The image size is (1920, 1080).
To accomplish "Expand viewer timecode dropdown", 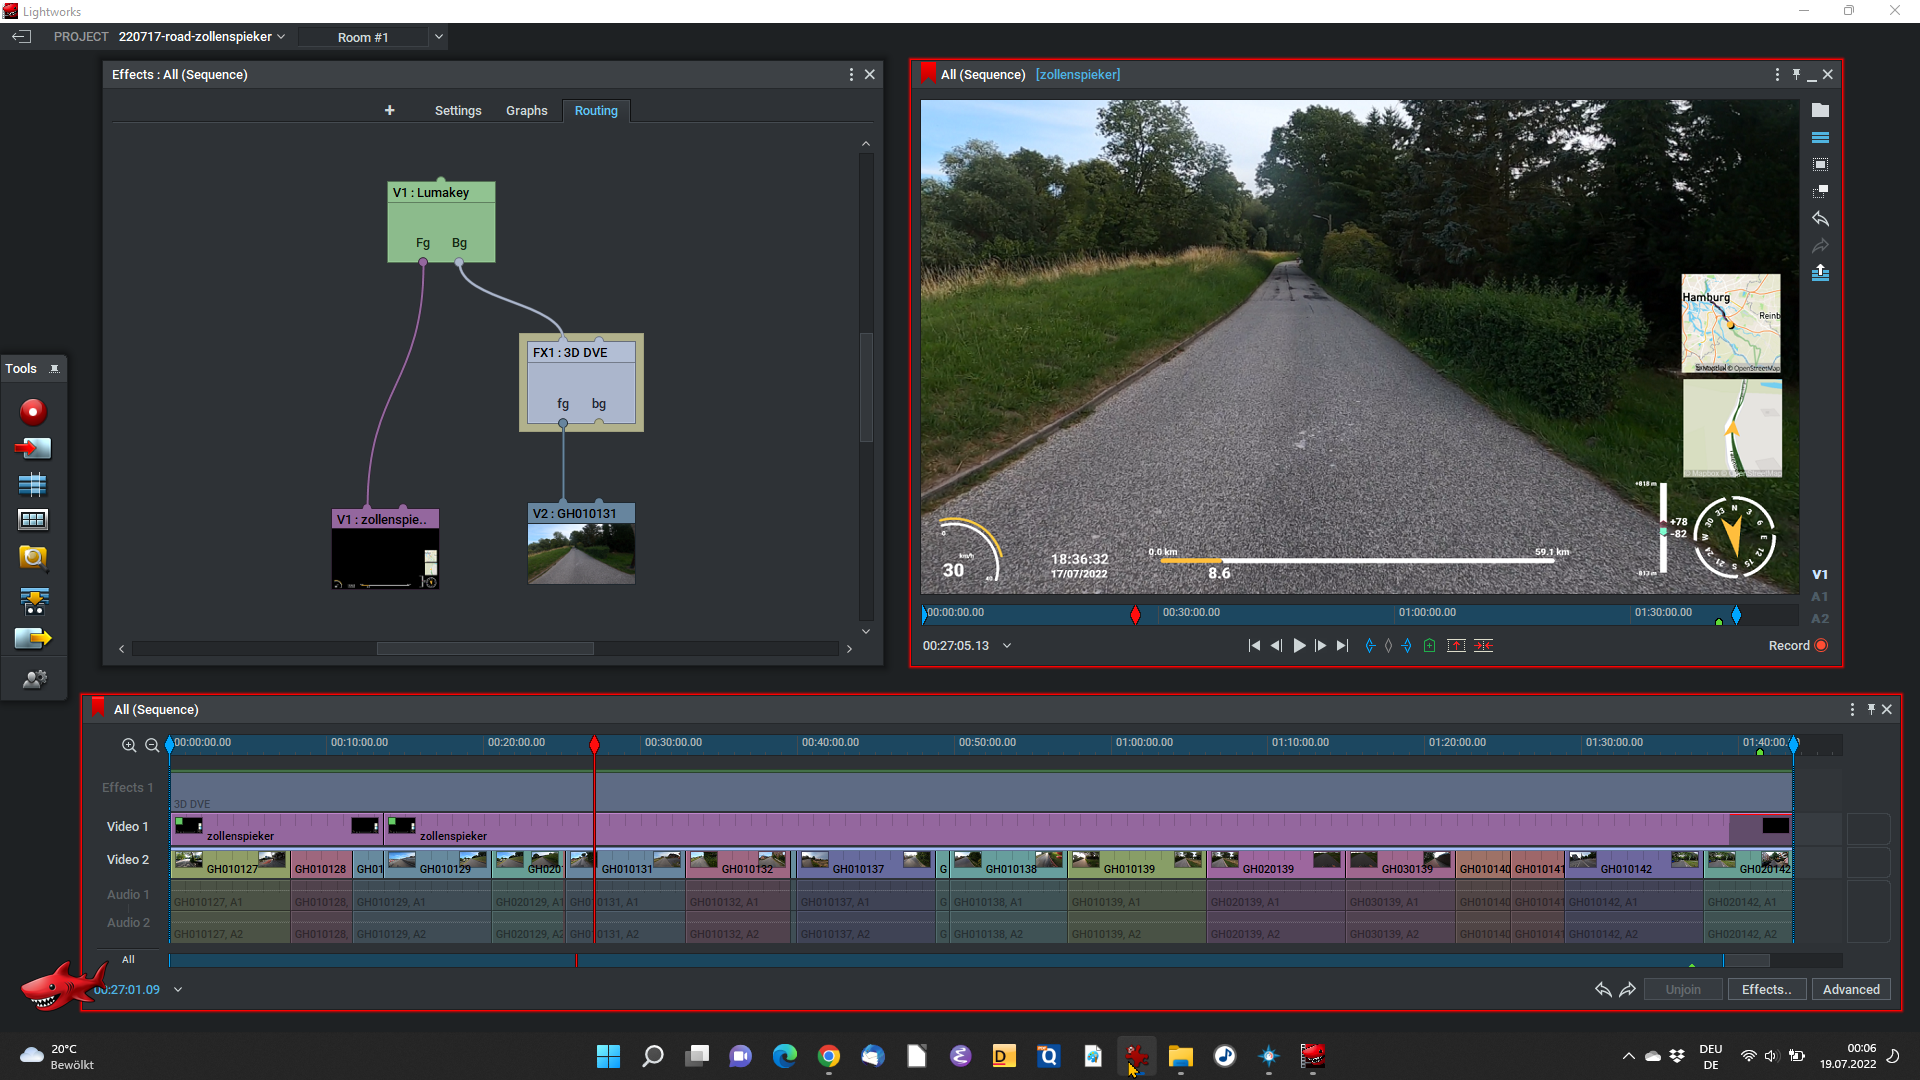I will click(1007, 646).
